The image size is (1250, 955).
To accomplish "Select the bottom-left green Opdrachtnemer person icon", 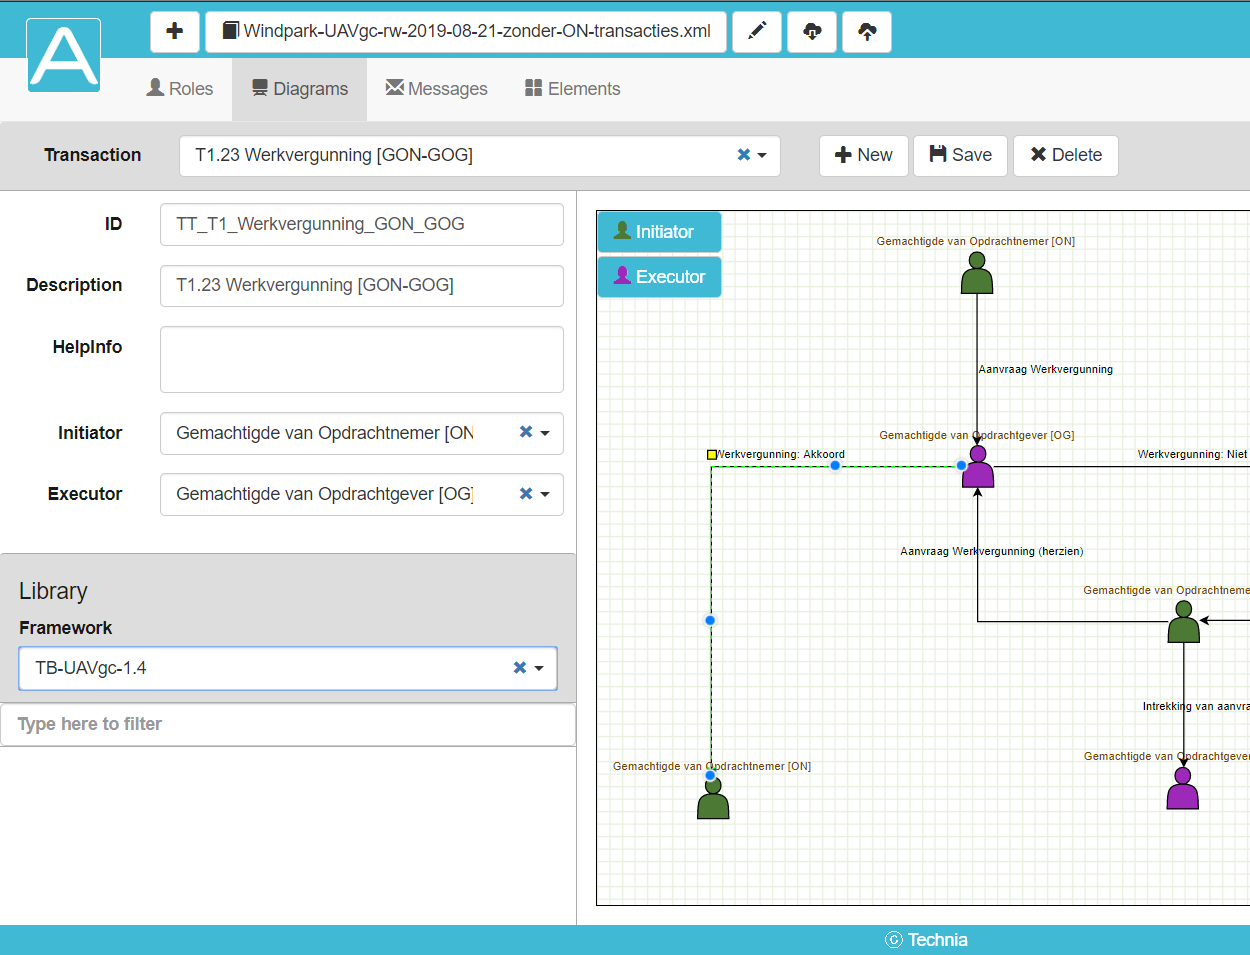I will (713, 798).
